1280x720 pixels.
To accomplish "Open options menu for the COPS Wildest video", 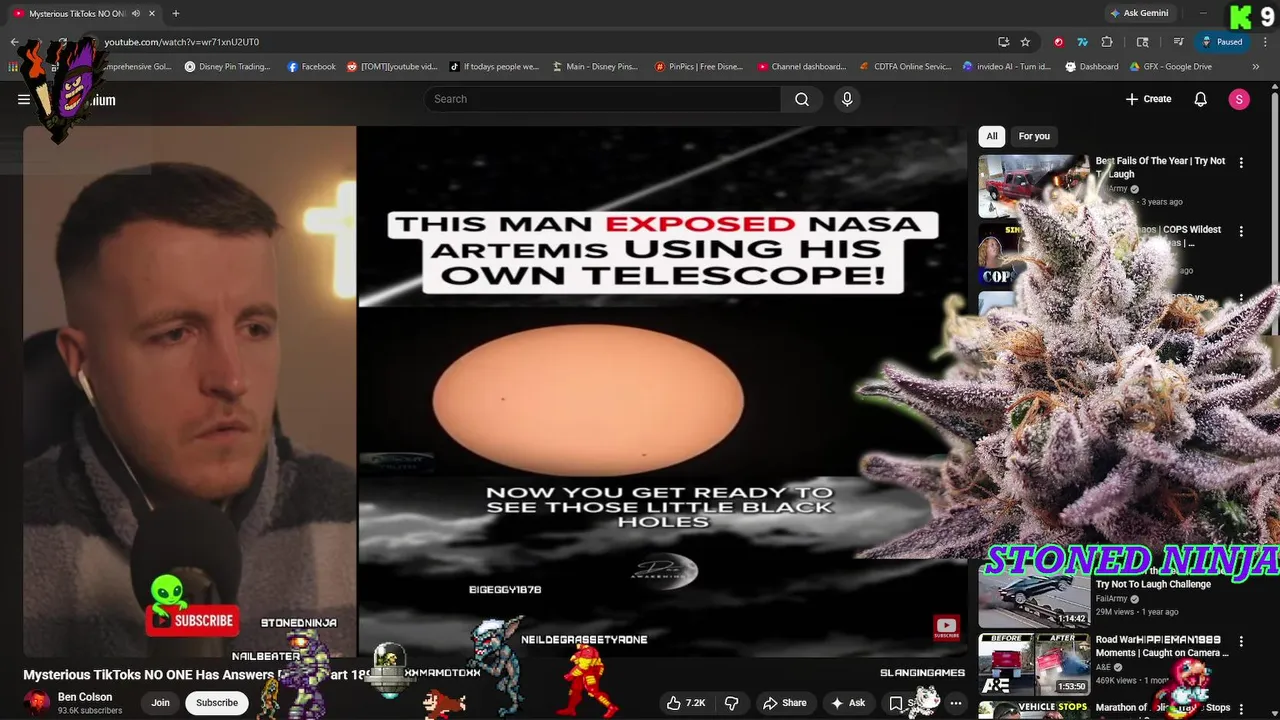I will click(x=1241, y=231).
